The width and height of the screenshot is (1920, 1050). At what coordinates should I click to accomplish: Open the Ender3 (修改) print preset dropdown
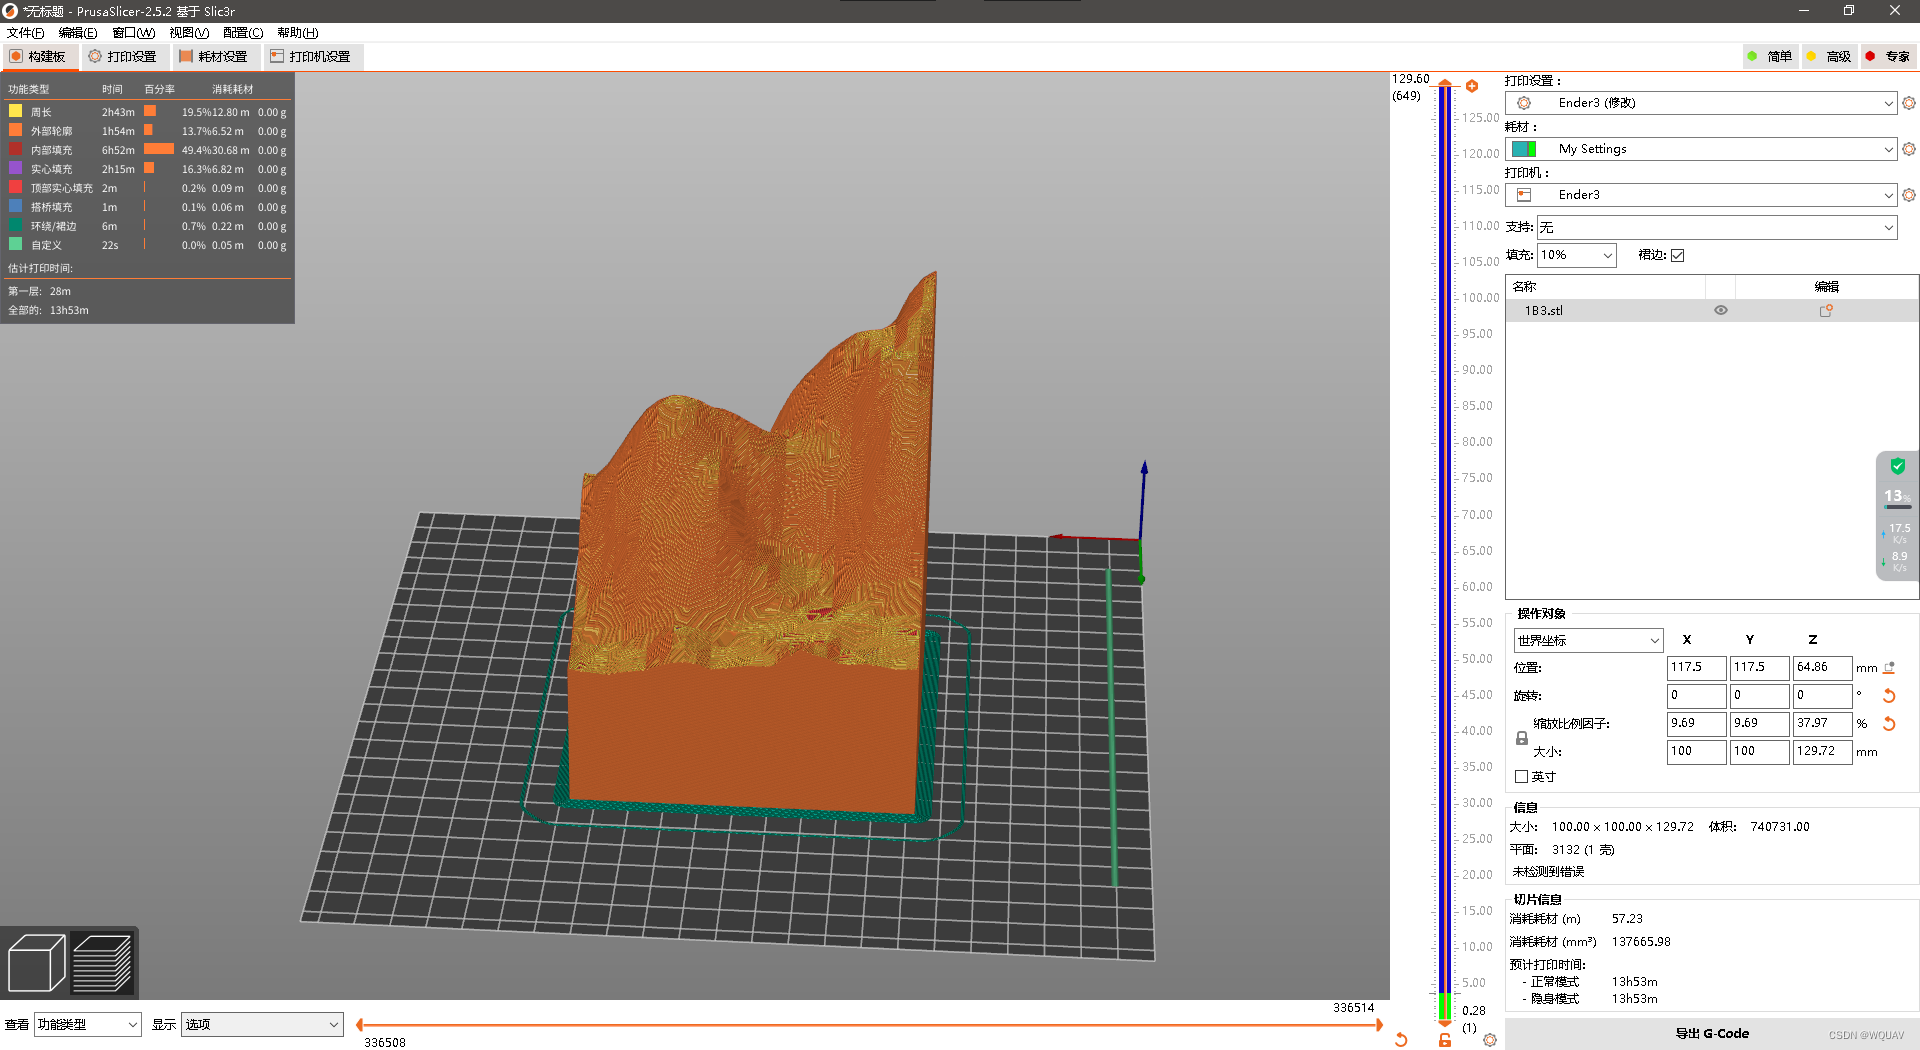click(1700, 103)
